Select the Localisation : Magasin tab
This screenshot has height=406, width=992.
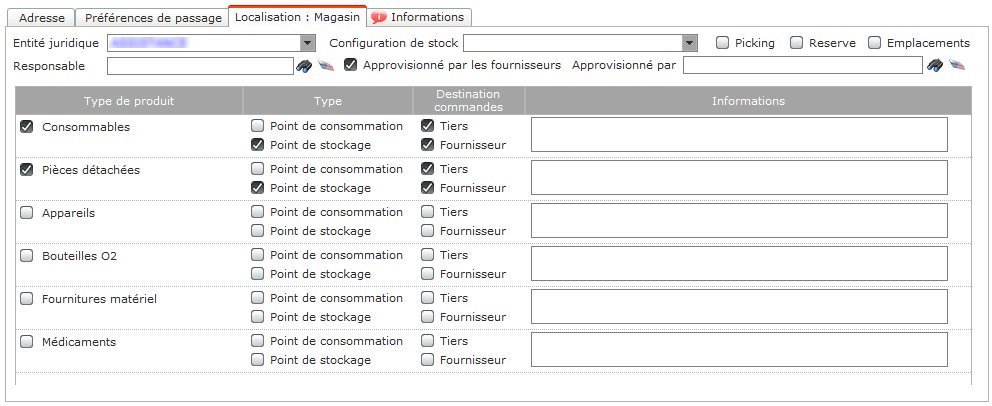coord(298,17)
